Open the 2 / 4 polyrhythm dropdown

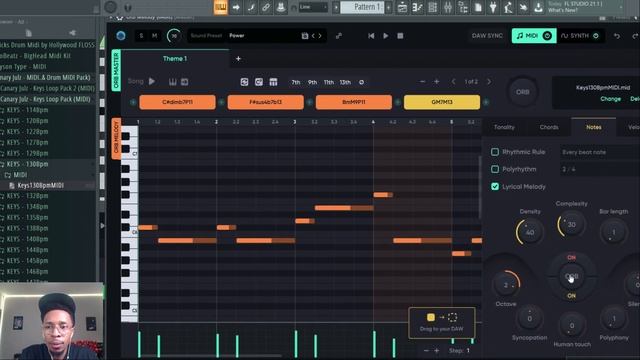pos(600,169)
